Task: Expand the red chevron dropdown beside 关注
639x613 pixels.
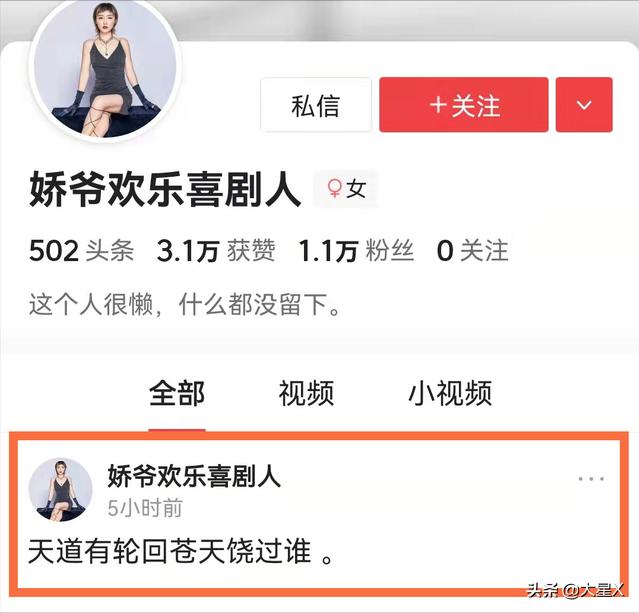Action: tap(584, 105)
